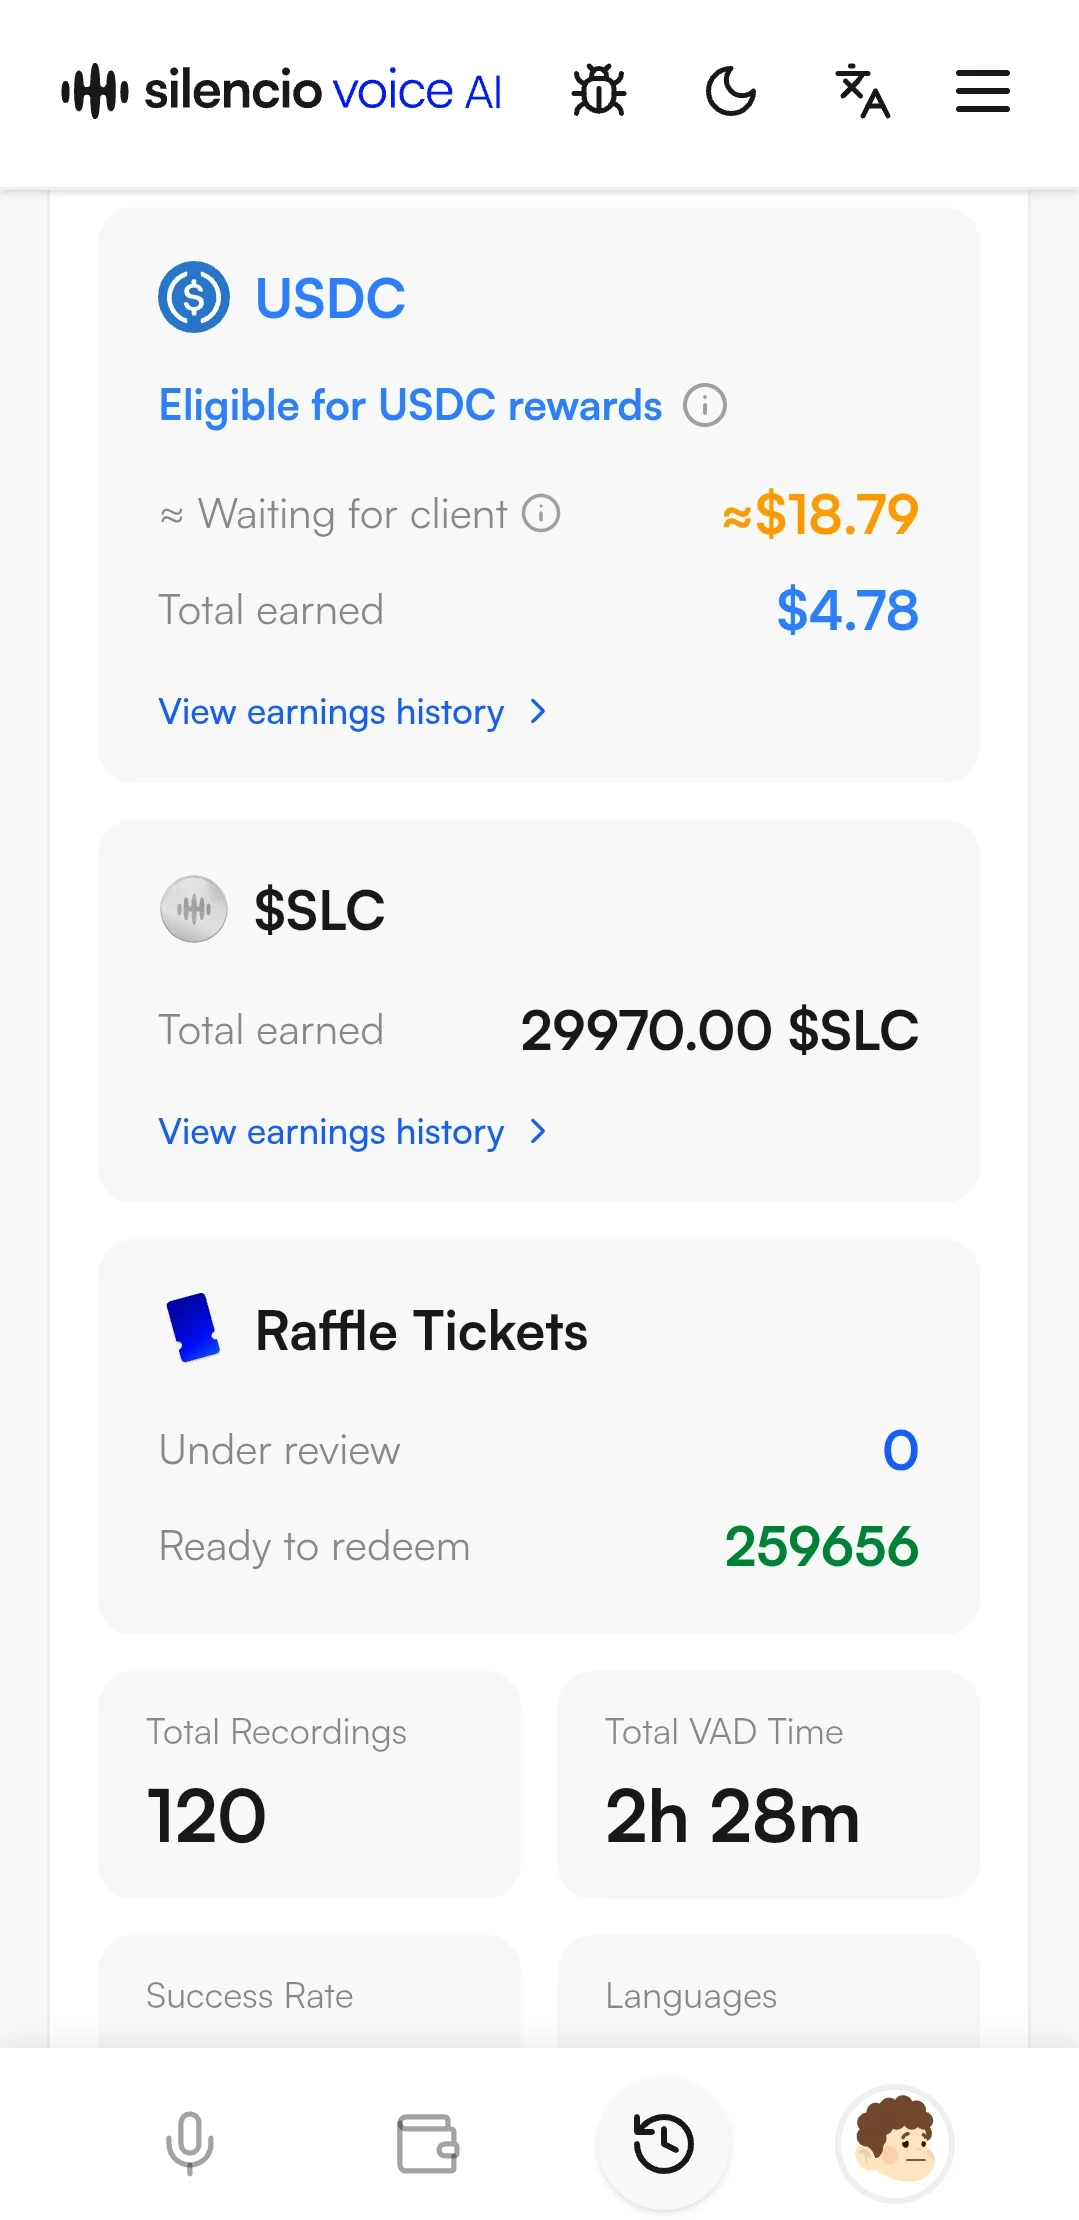
Task: Expand USDC earnings history chevron
Action: (538, 712)
